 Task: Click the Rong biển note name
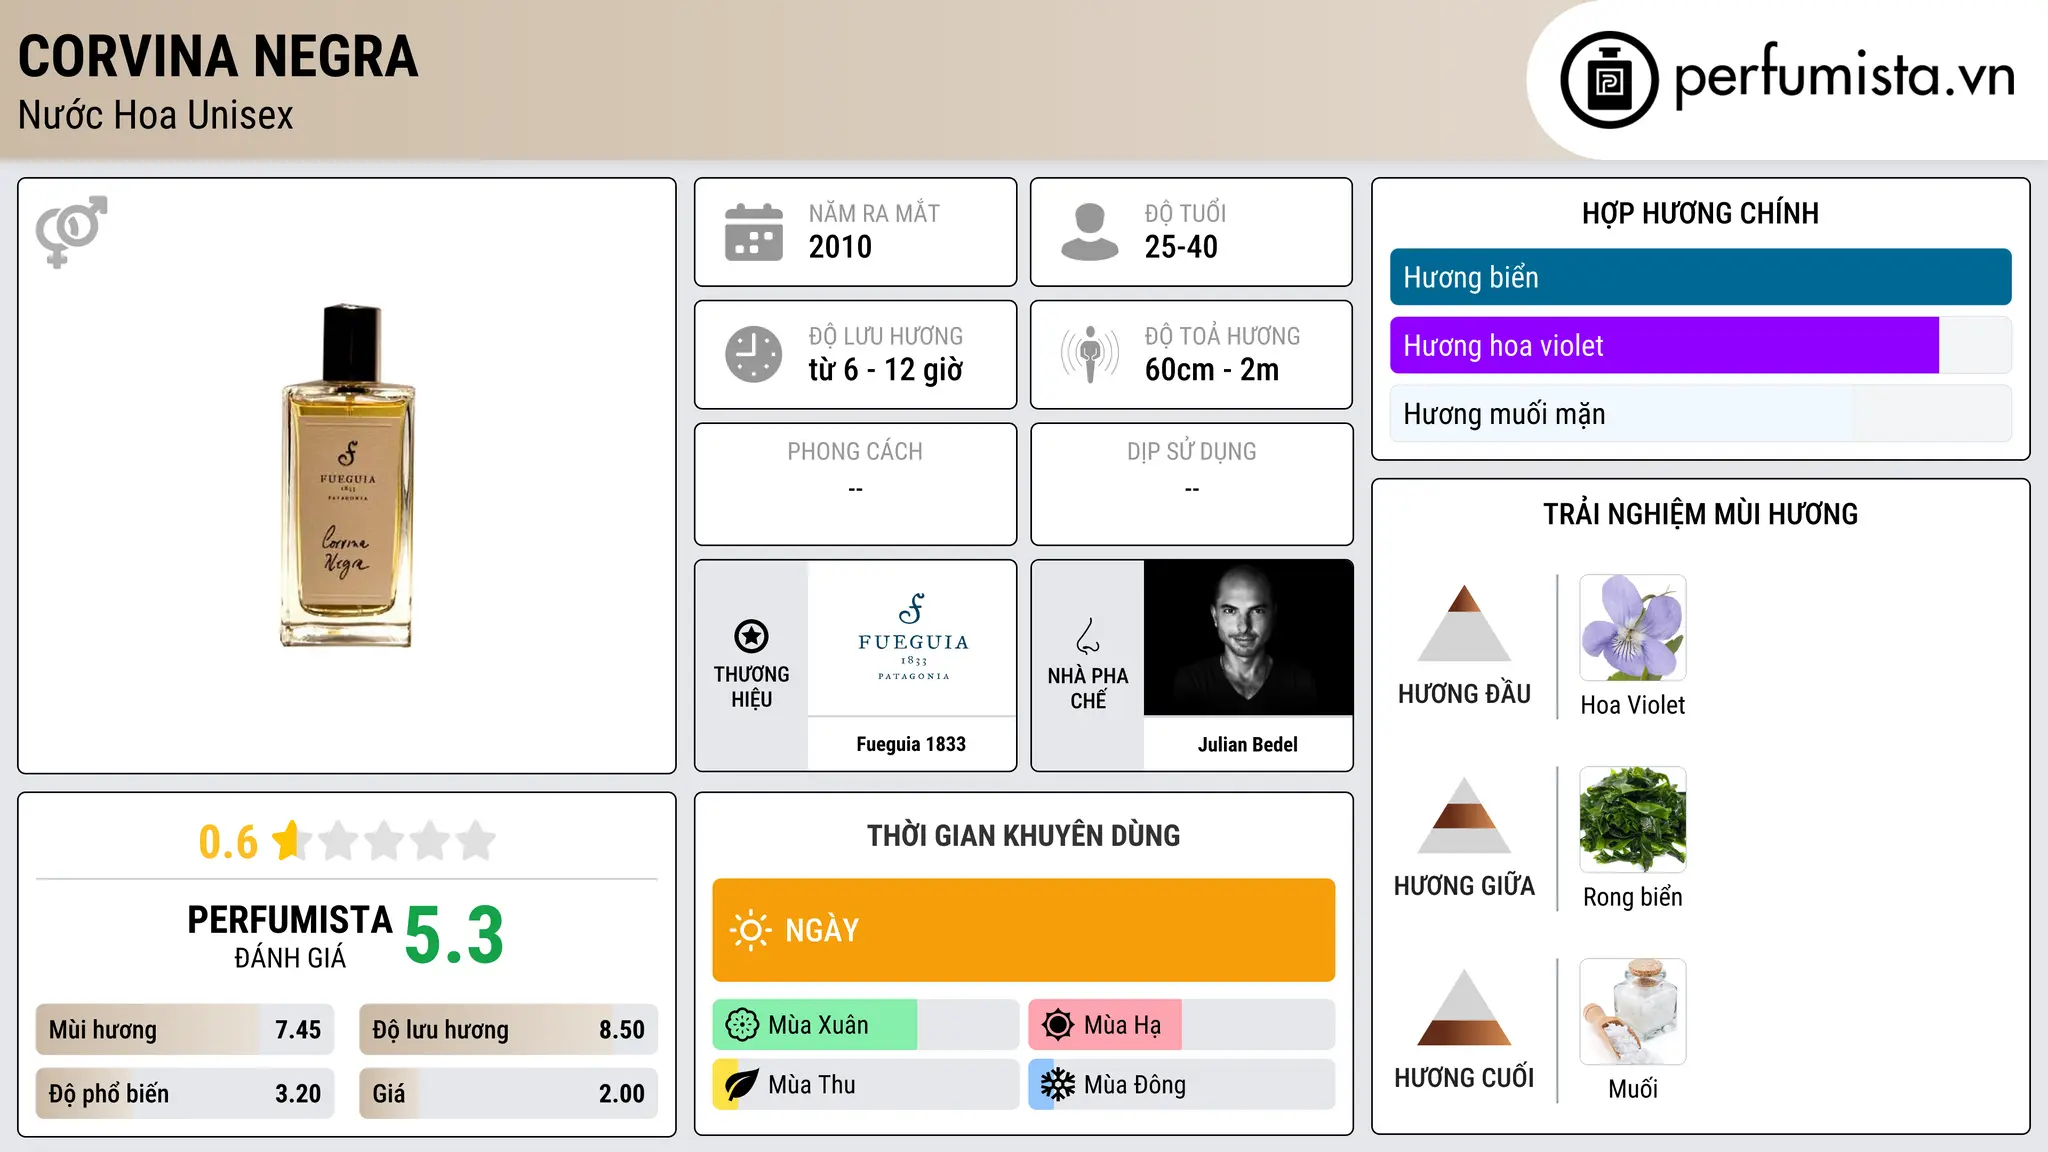click(1633, 897)
